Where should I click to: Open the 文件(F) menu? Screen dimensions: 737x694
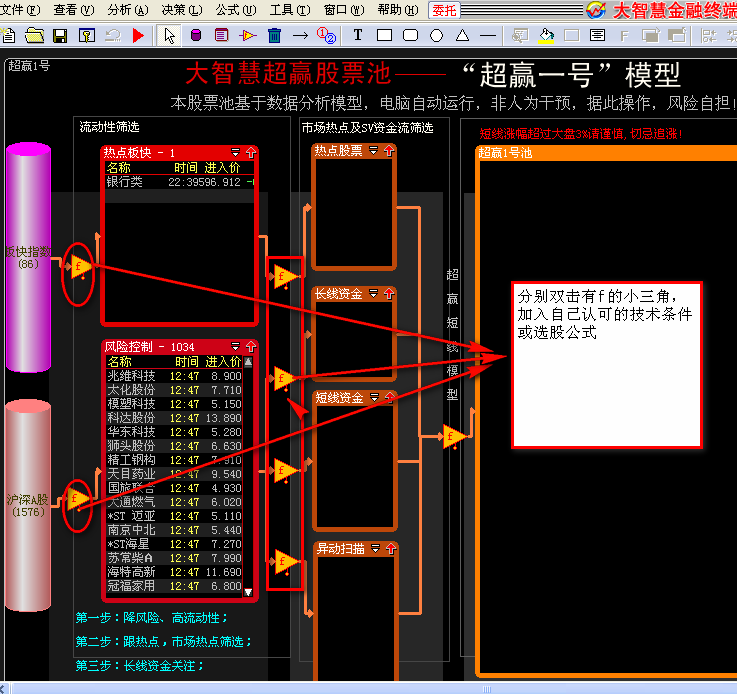[20, 10]
